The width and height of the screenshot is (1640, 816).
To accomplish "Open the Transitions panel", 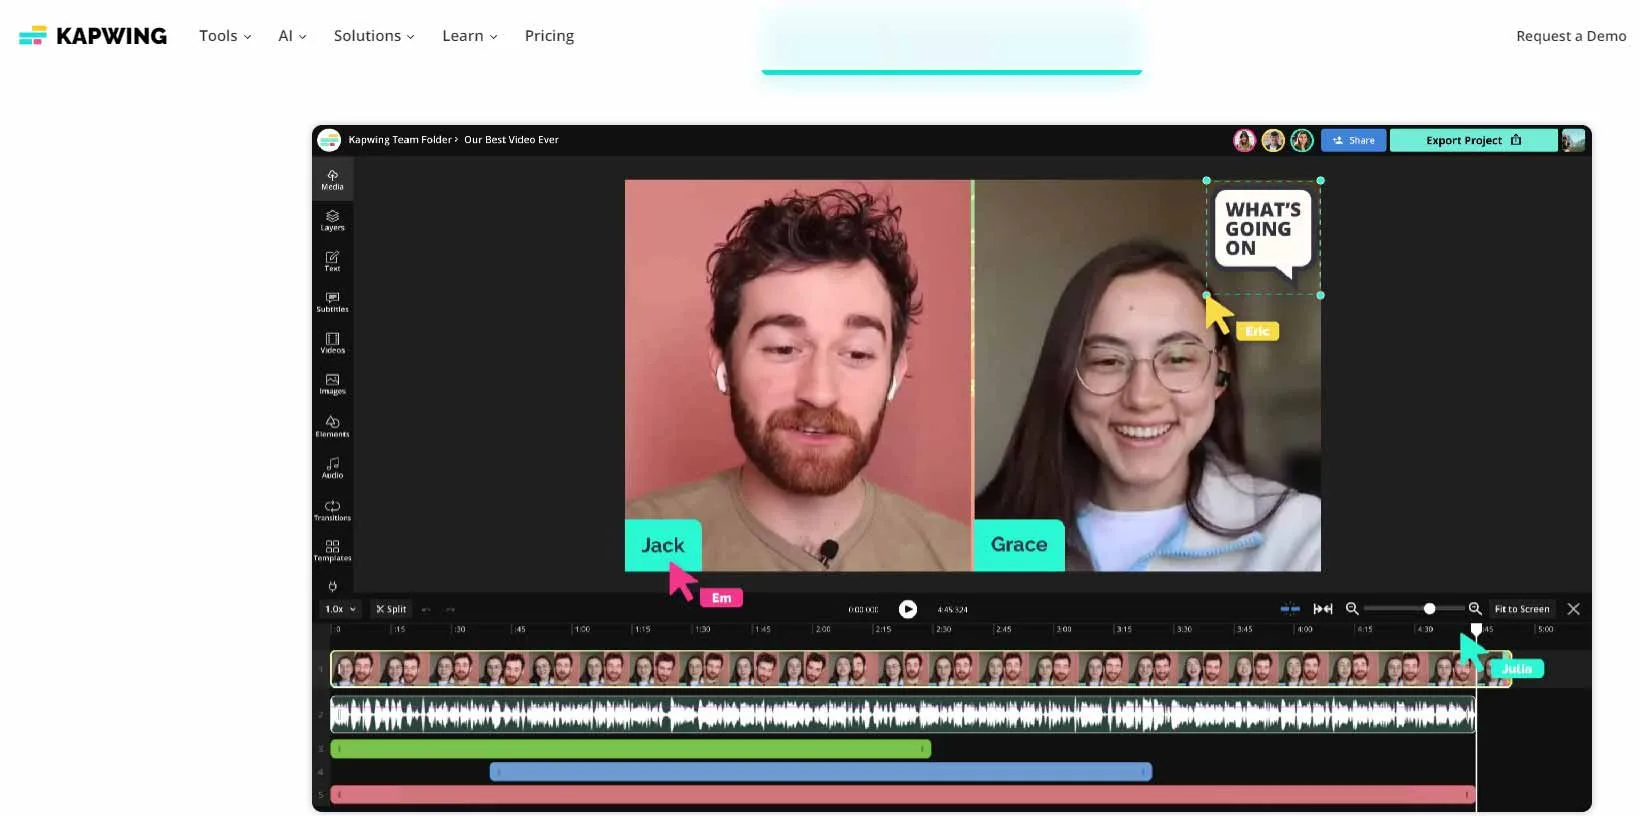I will 332,510.
